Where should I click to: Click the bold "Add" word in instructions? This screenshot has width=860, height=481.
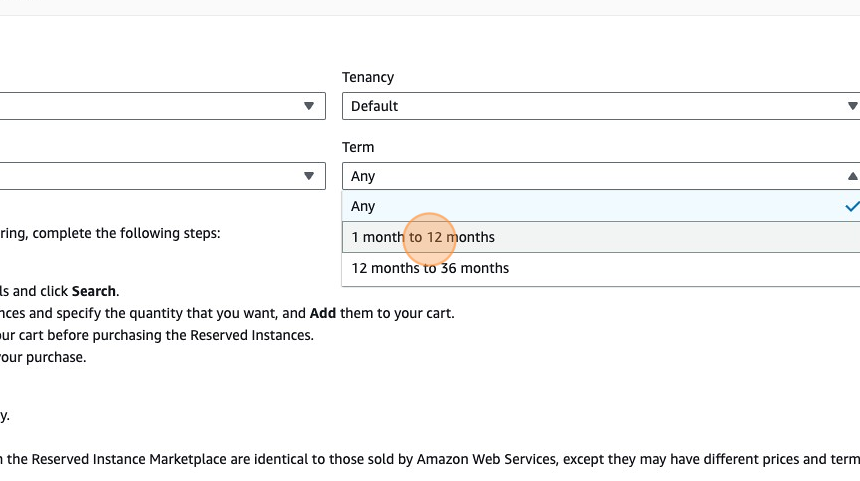(322, 313)
